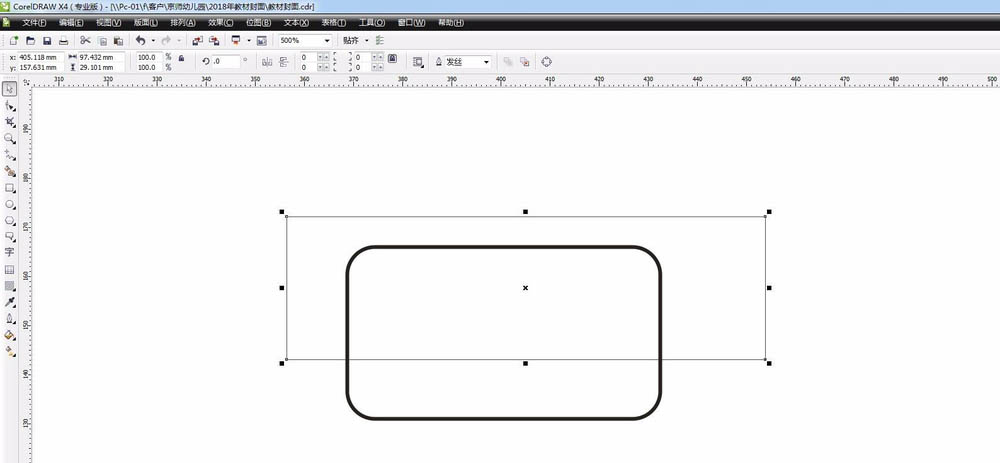Open the 排列(A) menu
This screenshot has width=1000, height=463.
(183, 22)
